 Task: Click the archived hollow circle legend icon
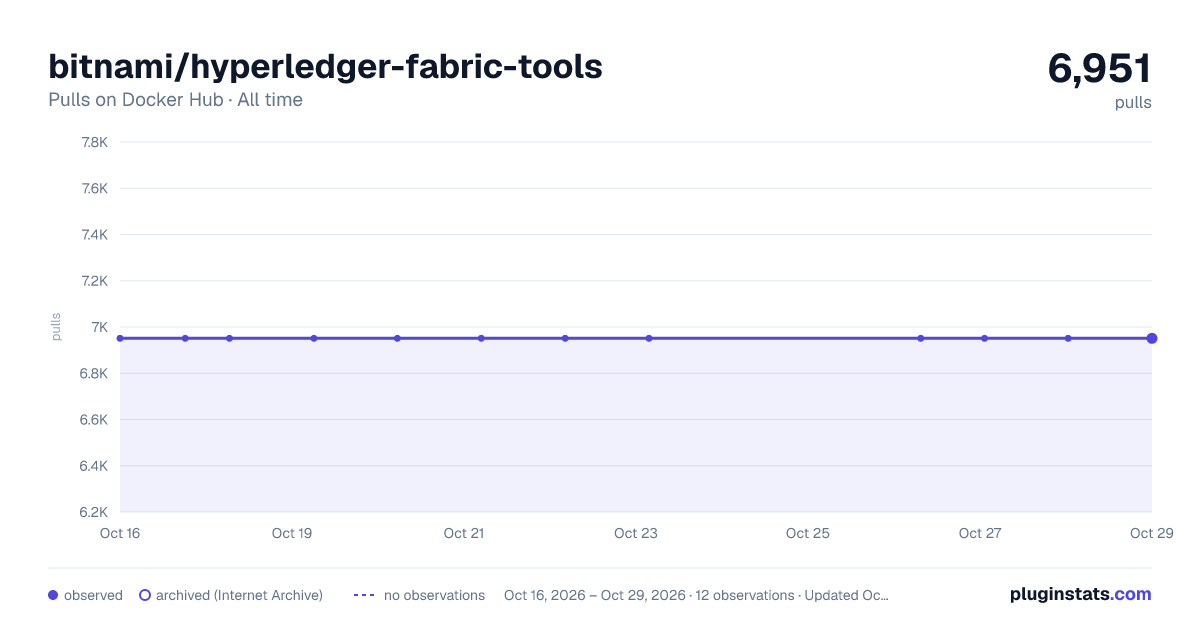(x=145, y=595)
